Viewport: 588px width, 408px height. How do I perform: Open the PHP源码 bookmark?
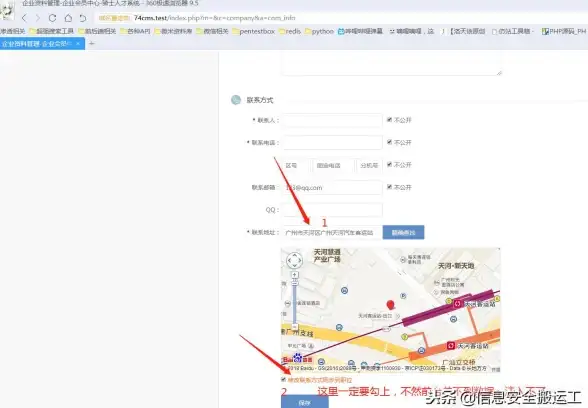click(564, 32)
